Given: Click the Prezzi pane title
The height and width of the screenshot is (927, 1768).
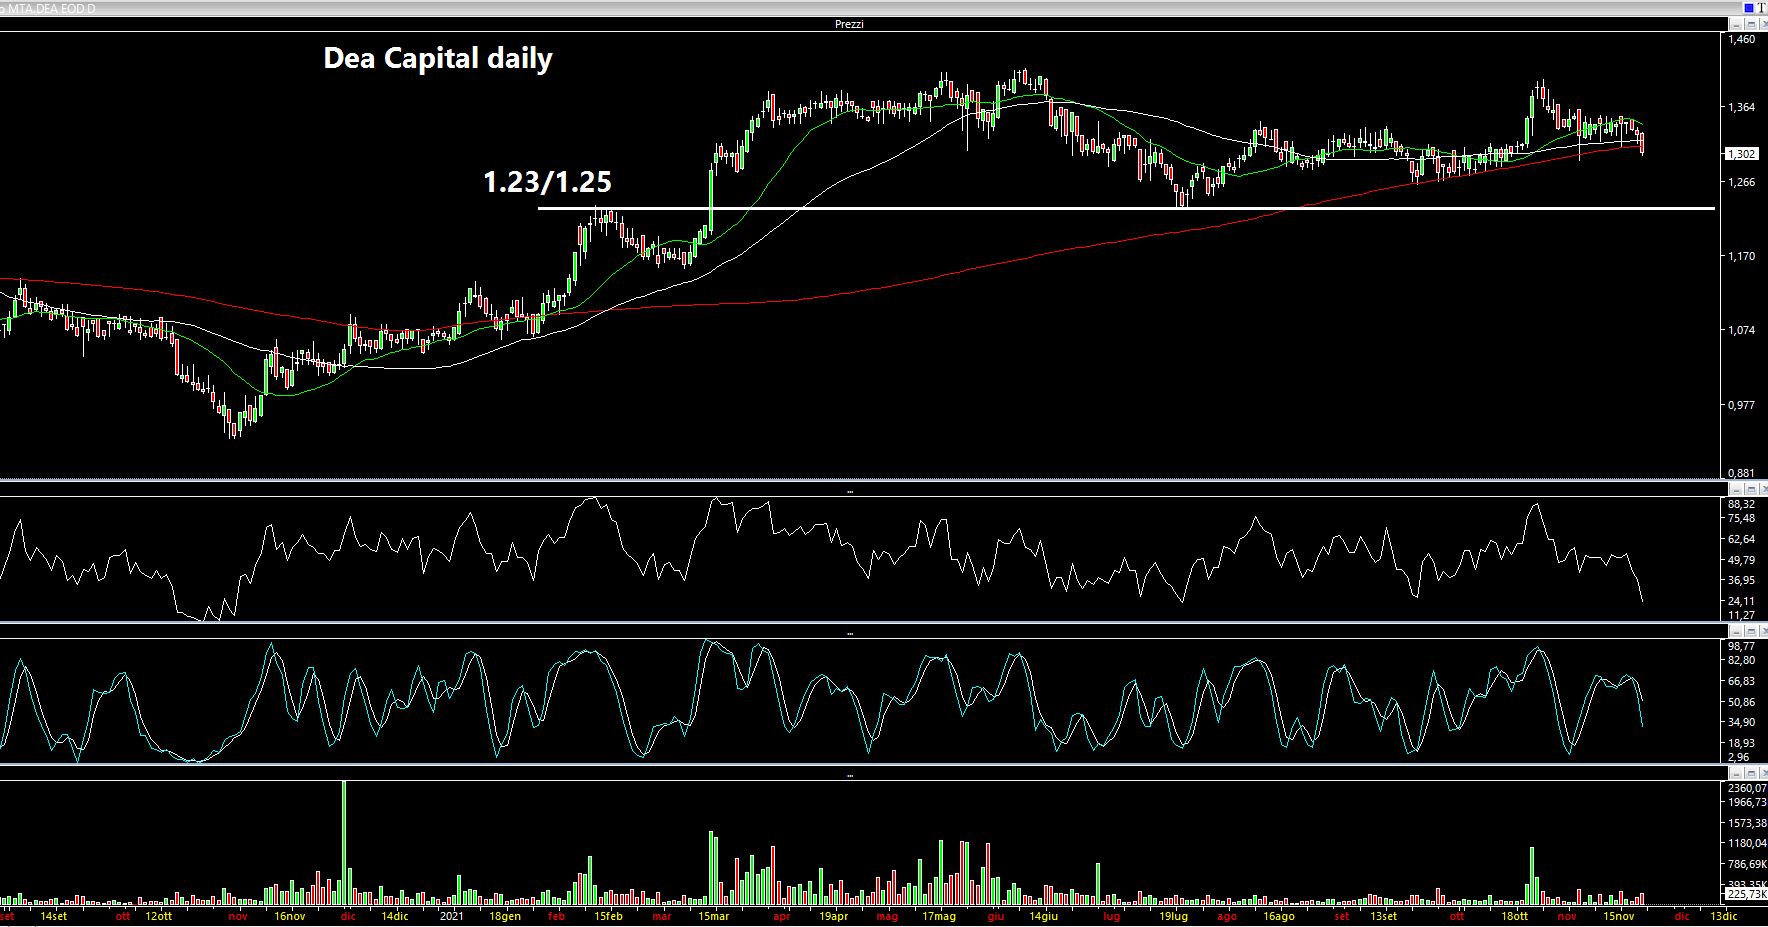Looking at the screenshot, I should [x=849, y=24].
